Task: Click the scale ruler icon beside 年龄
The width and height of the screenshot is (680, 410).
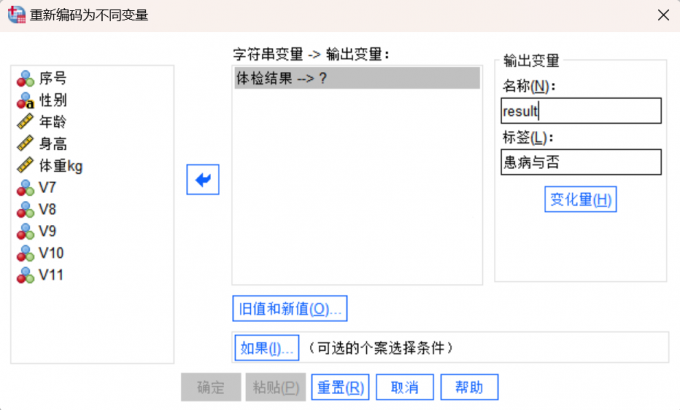Action: (25, 121)
